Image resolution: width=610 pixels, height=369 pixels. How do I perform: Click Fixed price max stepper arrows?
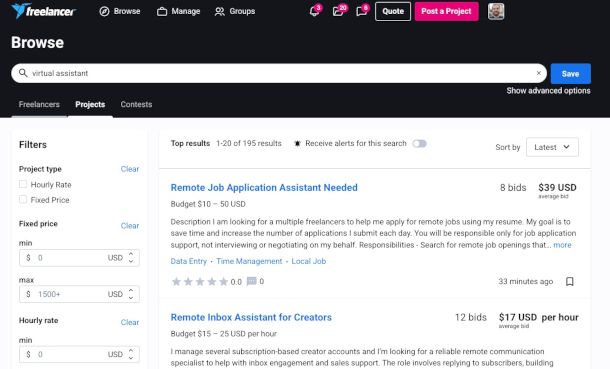click(x=131, y=294)
